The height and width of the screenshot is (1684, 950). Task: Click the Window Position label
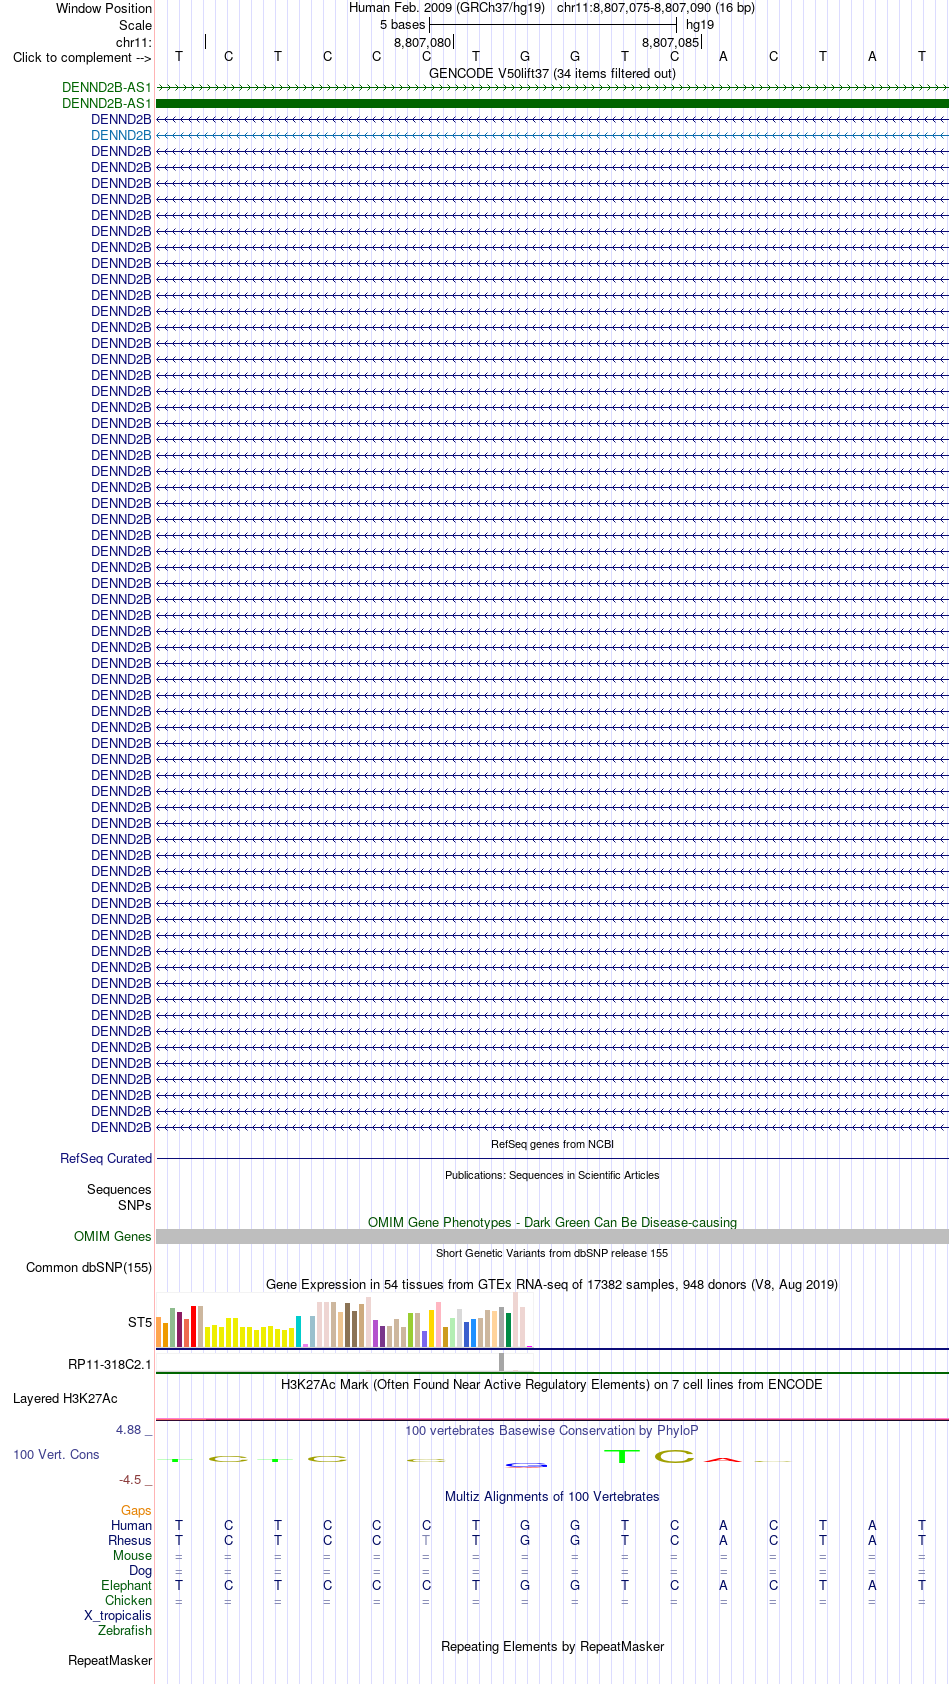[x=104, y=8]
